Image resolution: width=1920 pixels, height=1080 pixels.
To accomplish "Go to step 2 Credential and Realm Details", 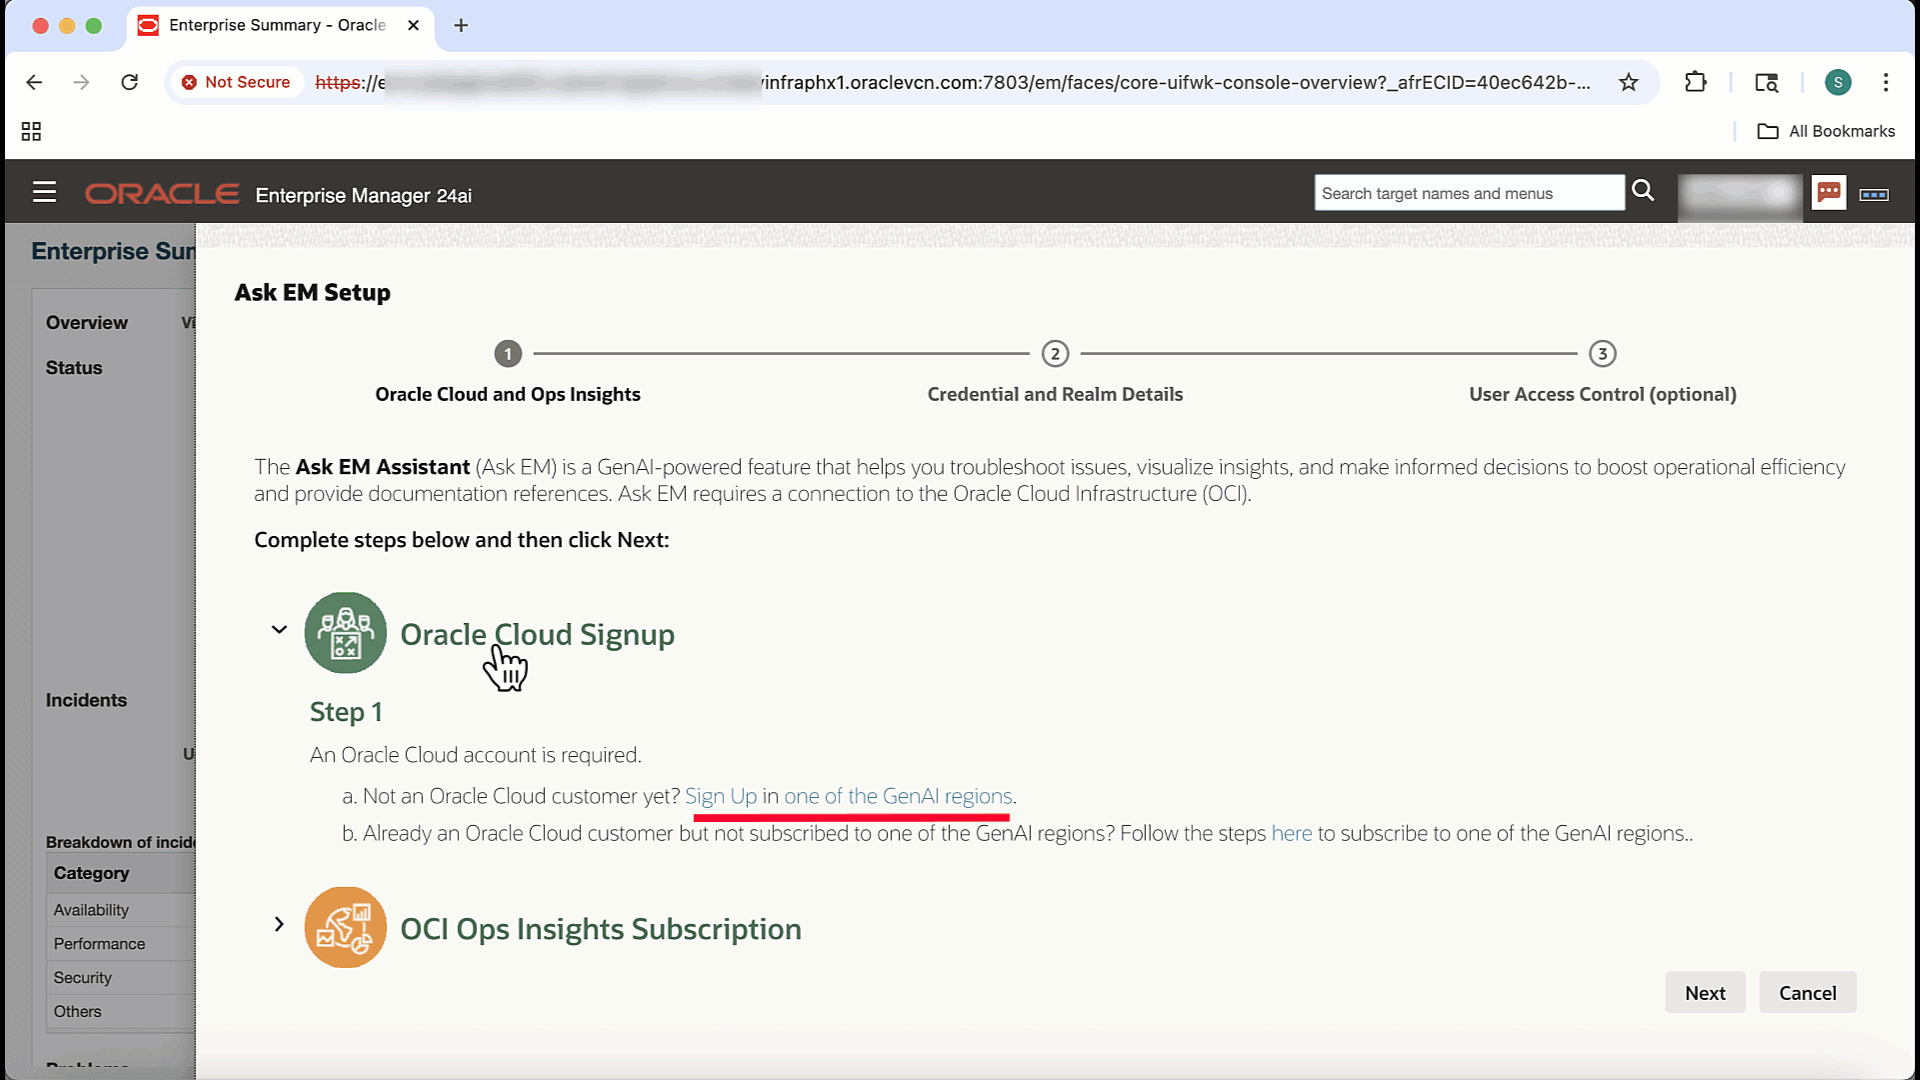I will 1055,354.
